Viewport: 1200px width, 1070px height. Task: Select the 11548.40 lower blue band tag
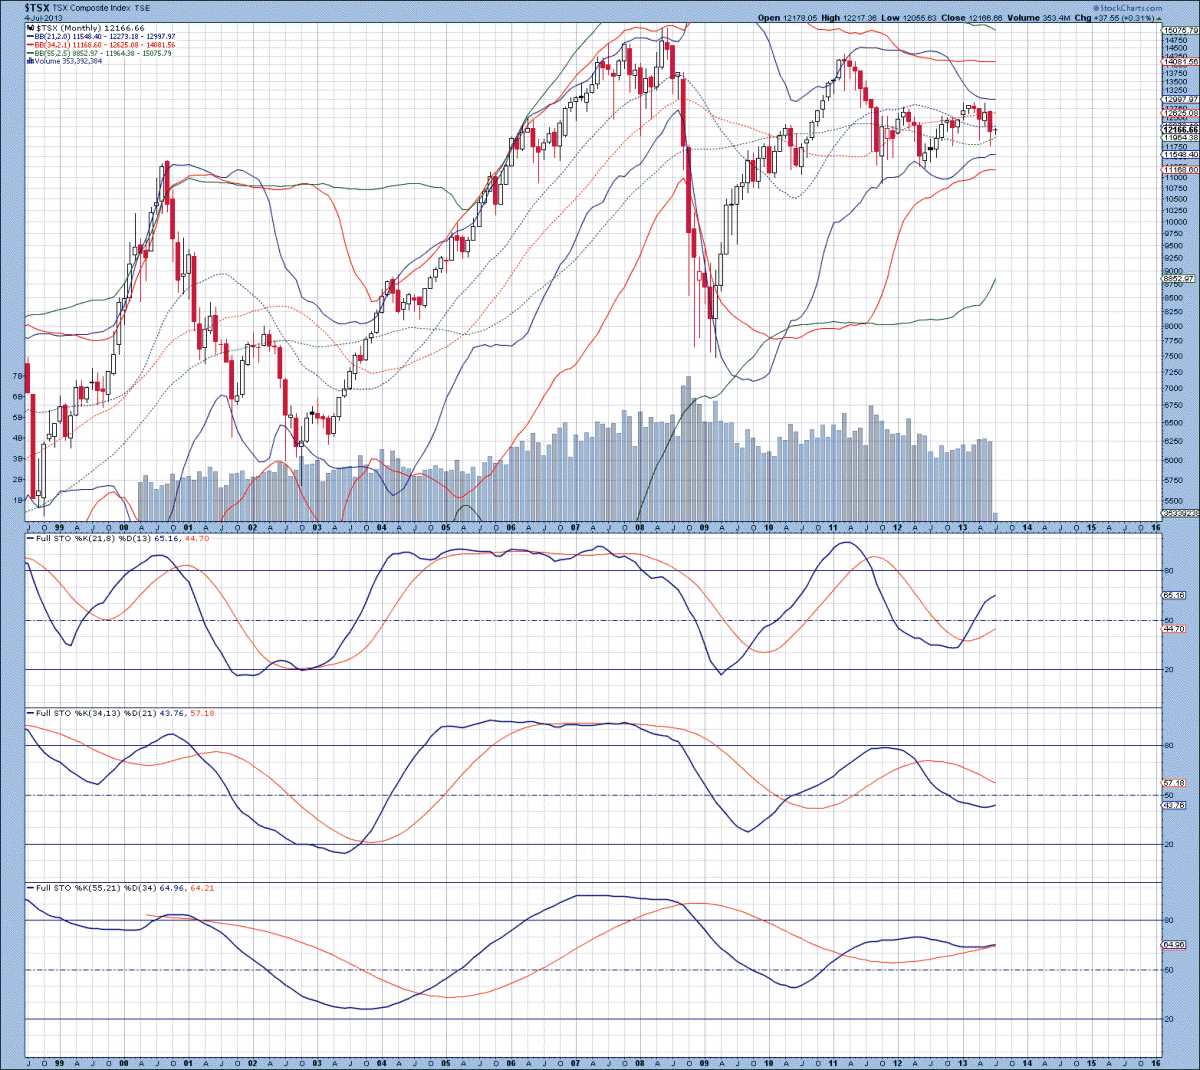[x=1180, y=155]
